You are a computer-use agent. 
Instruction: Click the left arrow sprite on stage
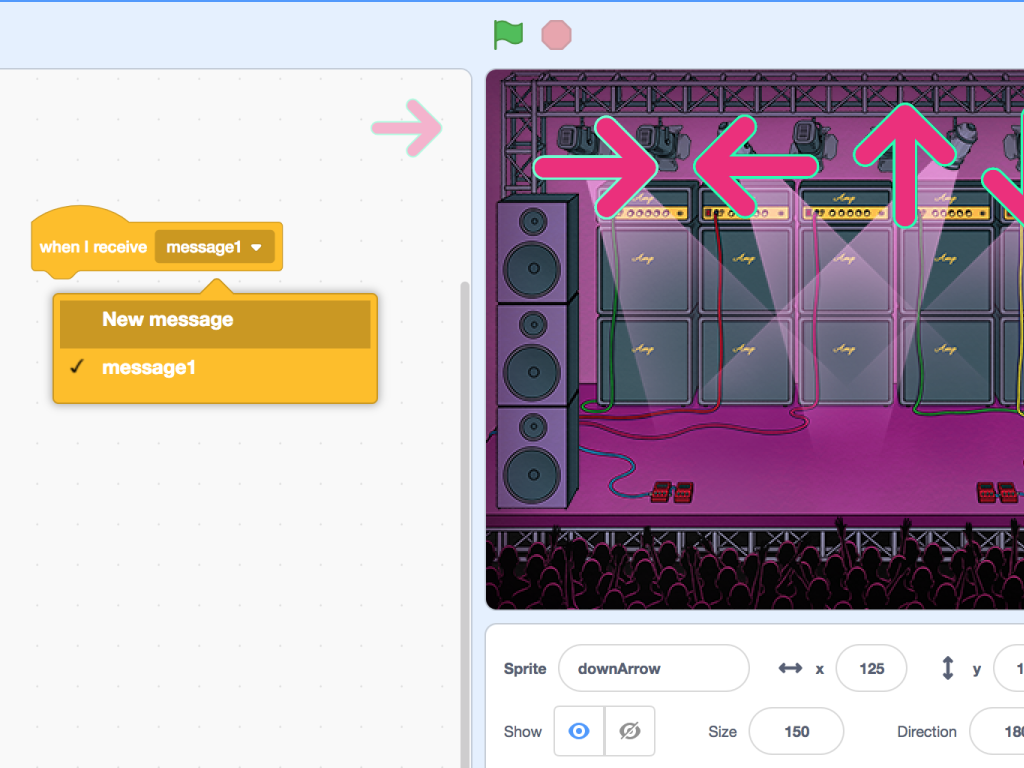[756, 167]
